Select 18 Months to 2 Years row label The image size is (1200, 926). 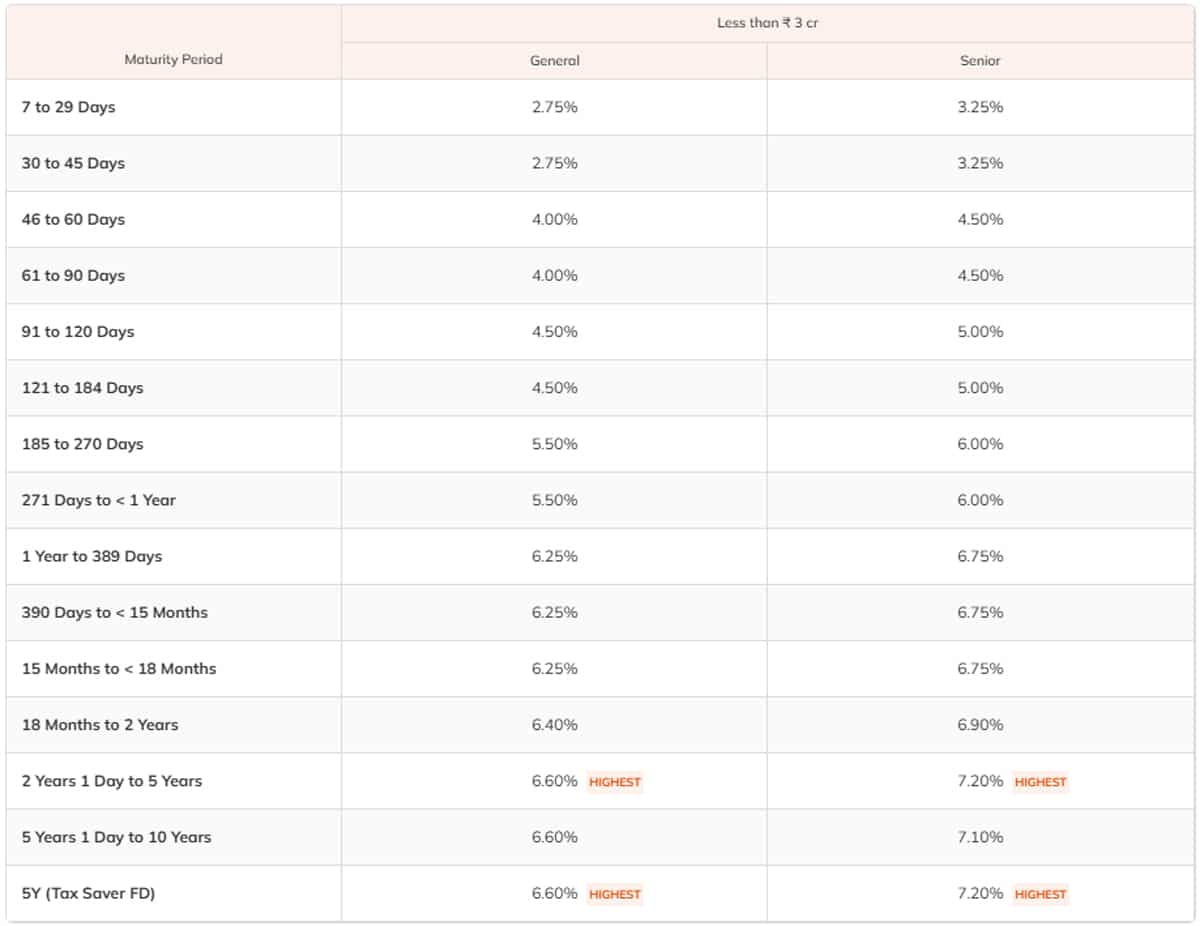(100, 725)
